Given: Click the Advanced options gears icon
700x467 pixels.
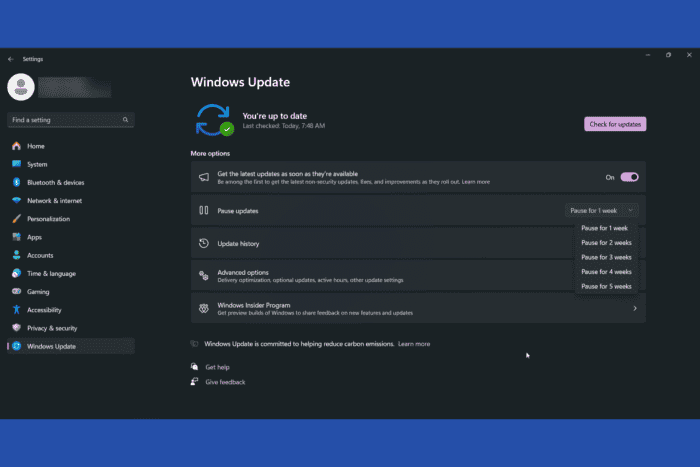Looking at the screenshot, I should 204,276.
